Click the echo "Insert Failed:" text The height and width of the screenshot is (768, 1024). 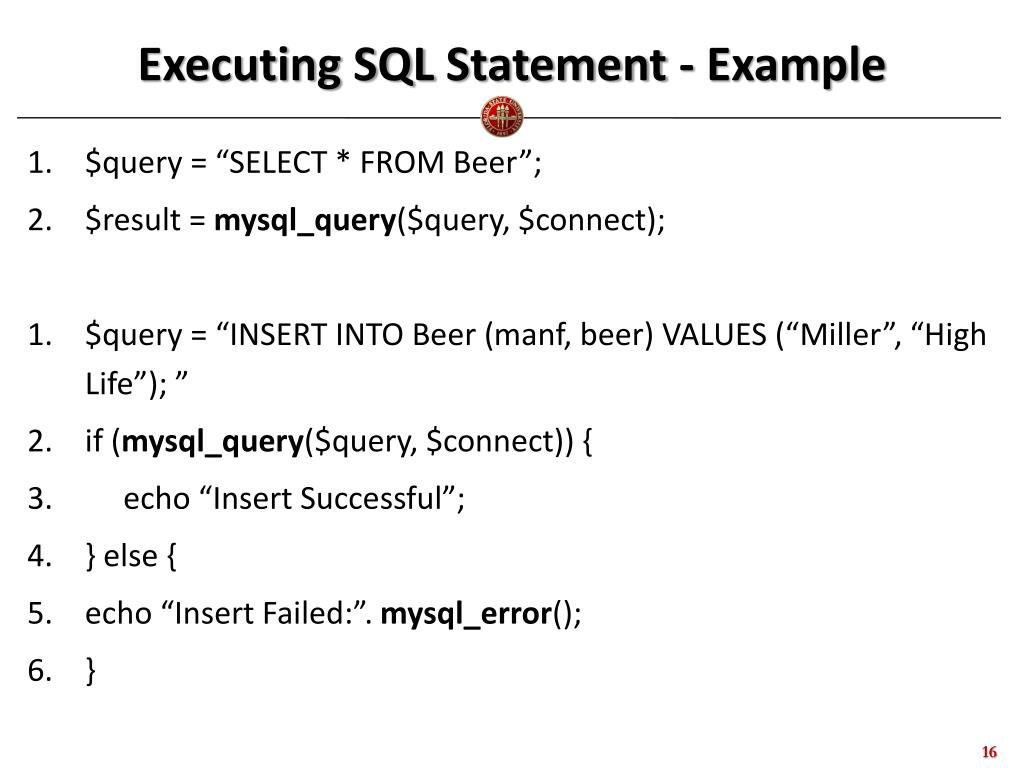coord(229,614)
